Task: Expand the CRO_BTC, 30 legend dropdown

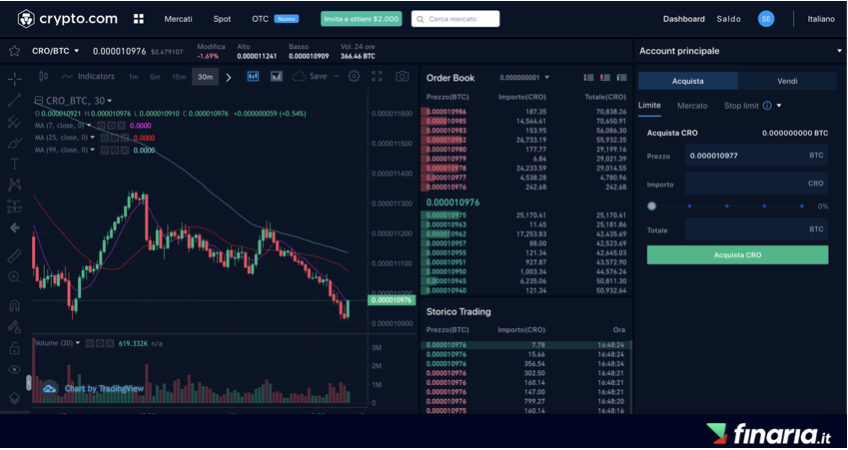Action: click(110, 101)
